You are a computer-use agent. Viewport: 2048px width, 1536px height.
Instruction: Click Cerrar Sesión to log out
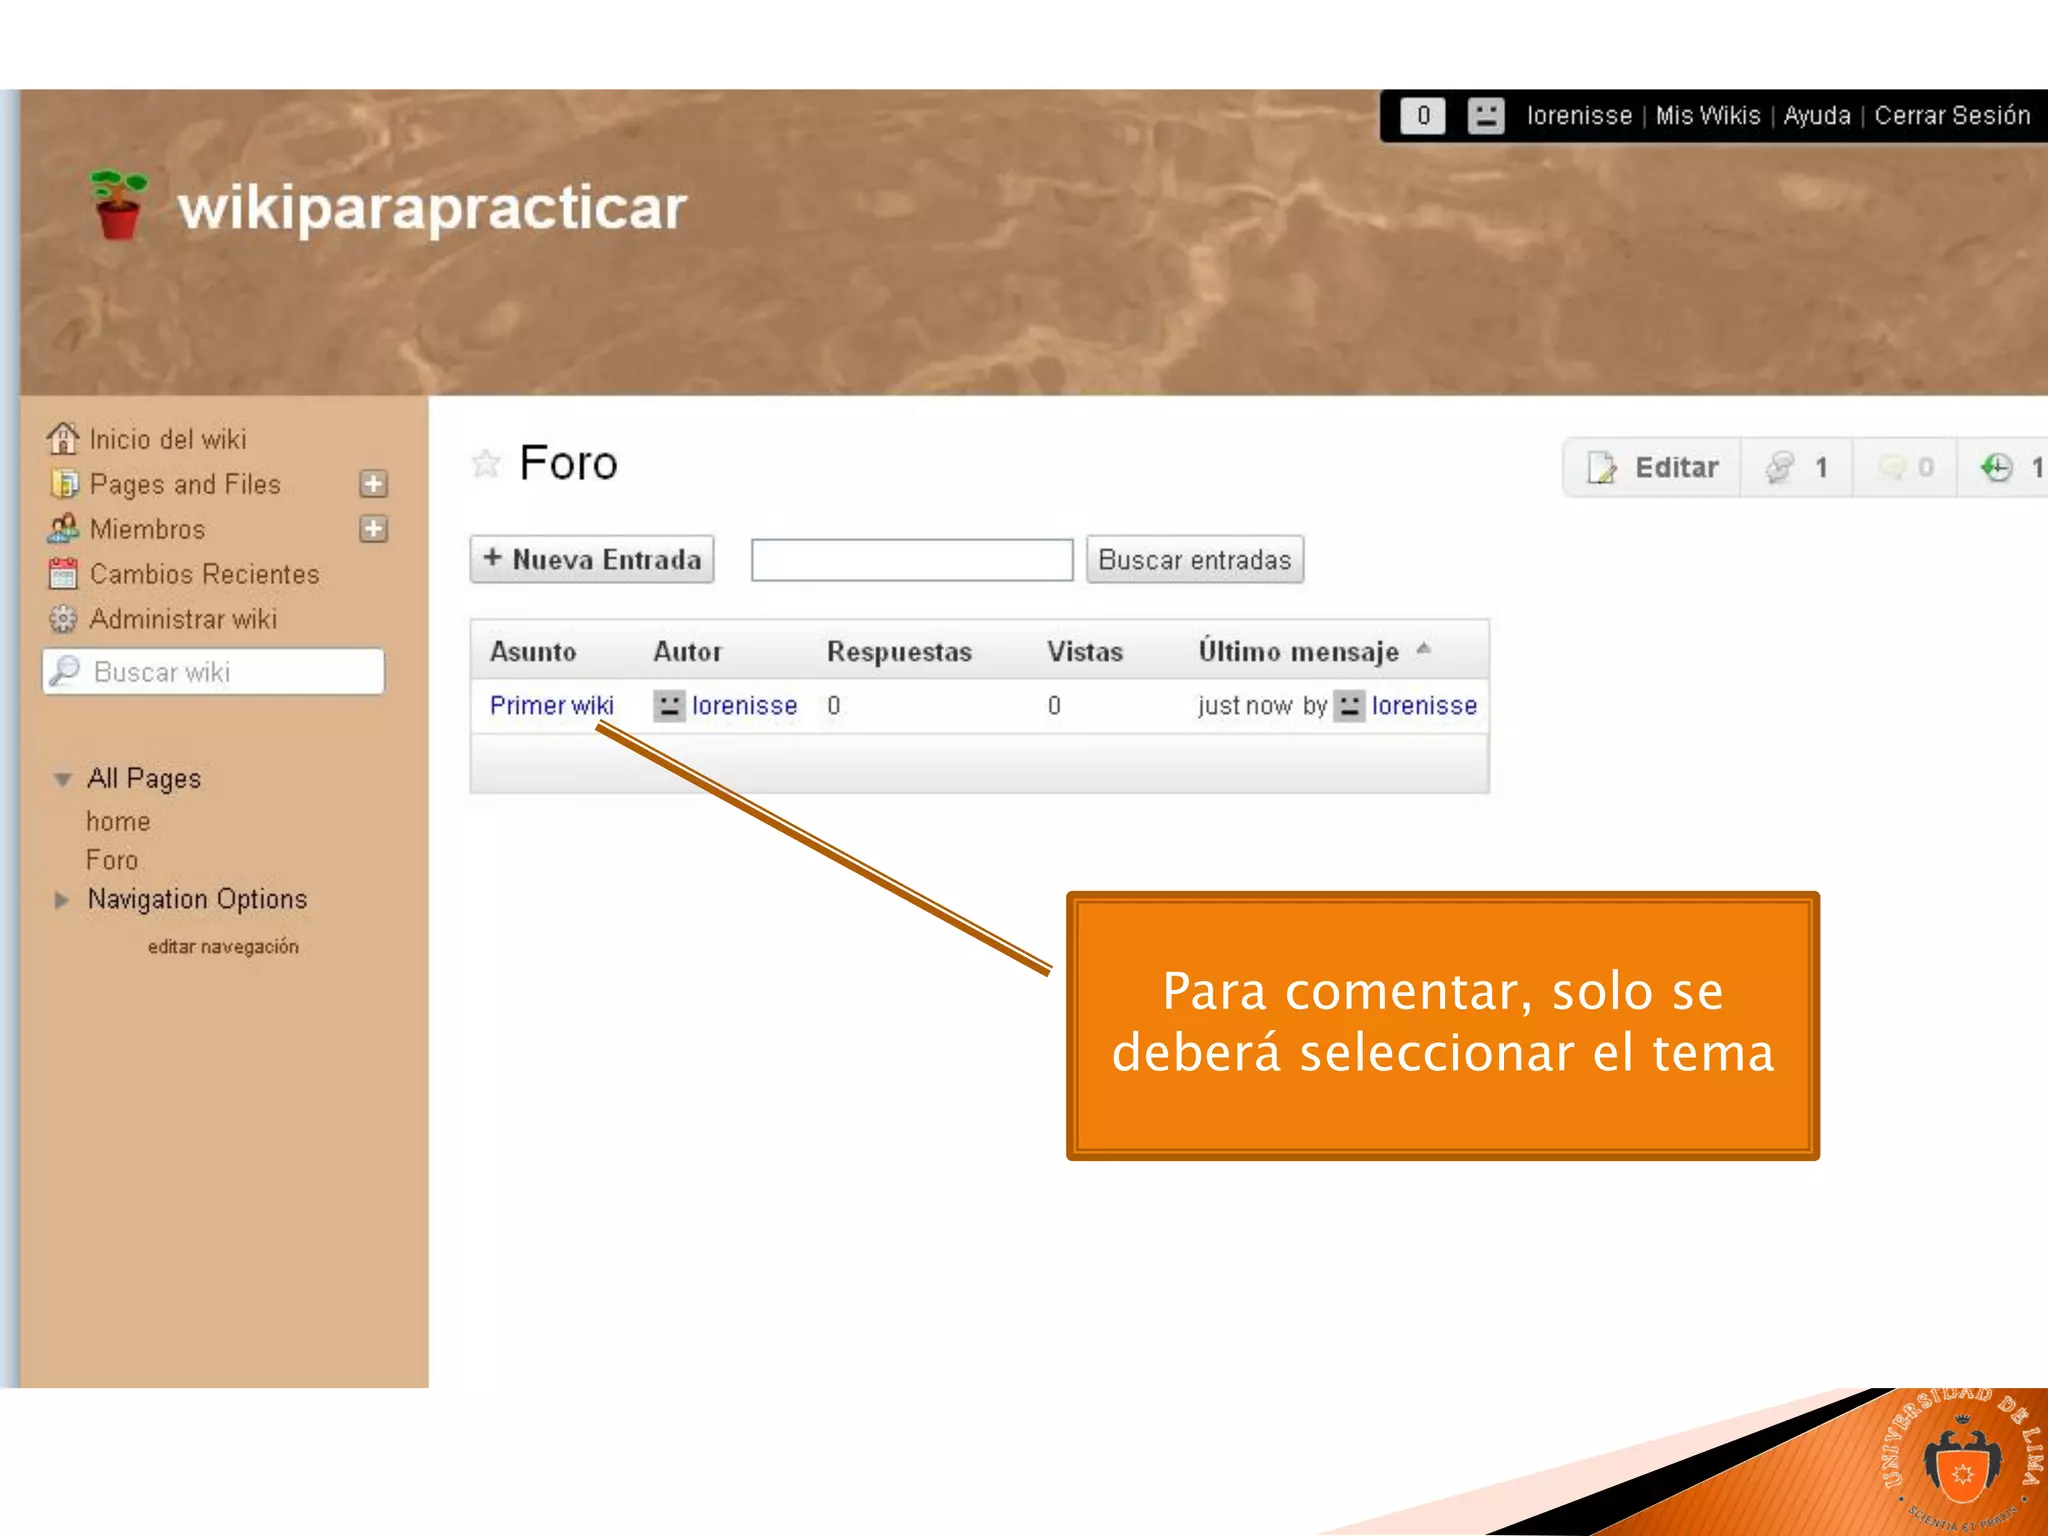pyautogui.click(x=1952, y=116)
